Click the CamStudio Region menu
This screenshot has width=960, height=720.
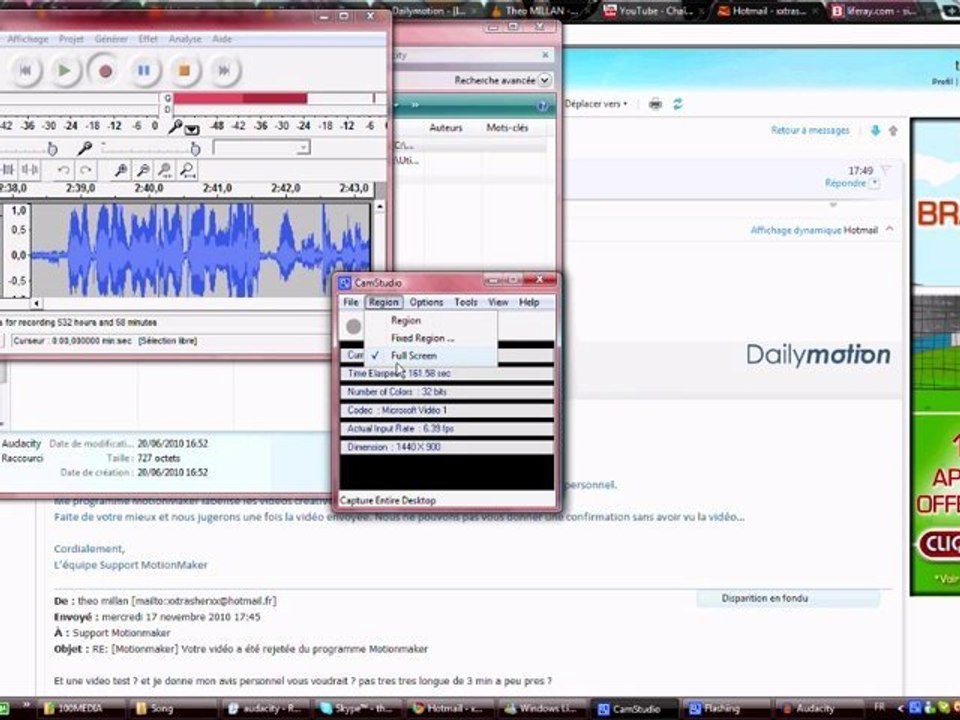click(x=383, y=302)
